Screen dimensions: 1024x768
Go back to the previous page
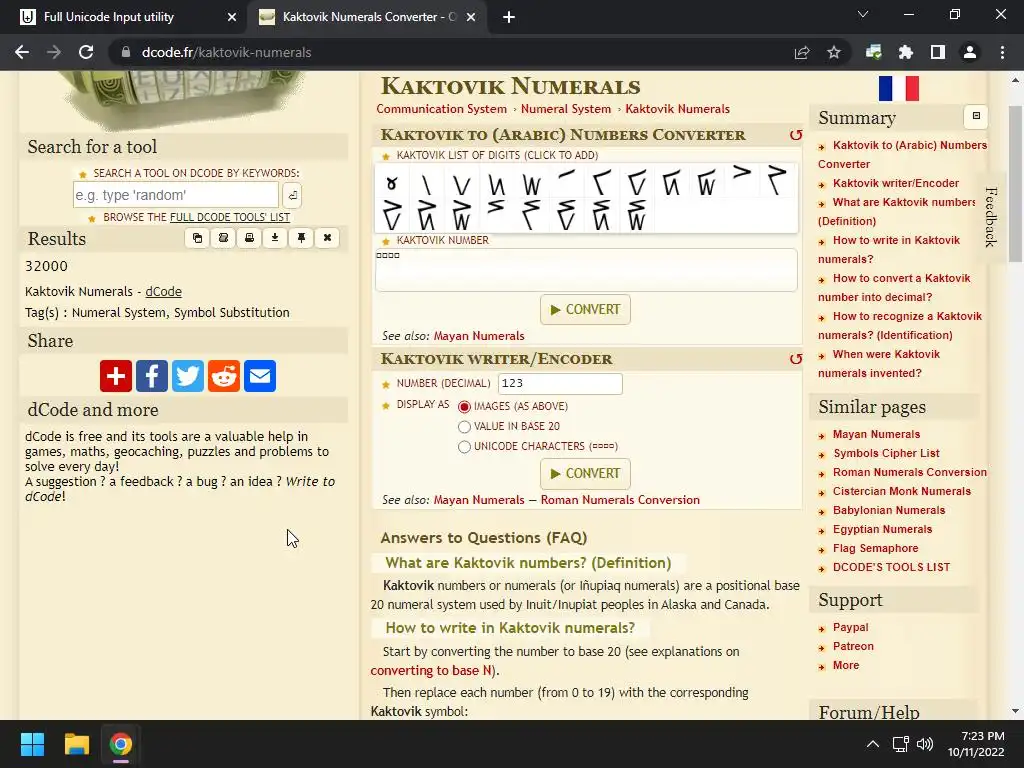22,52
